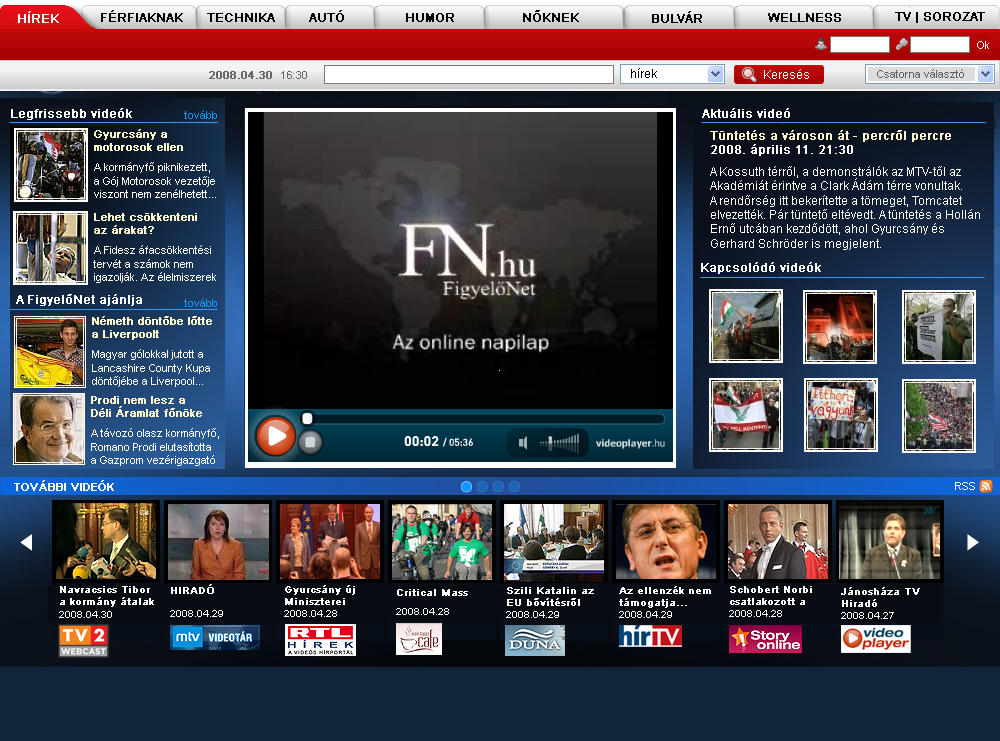The width and height of the screenshot is (1000, 741).
Task: Open the RSS feed icon
Action: coord(986,486)
